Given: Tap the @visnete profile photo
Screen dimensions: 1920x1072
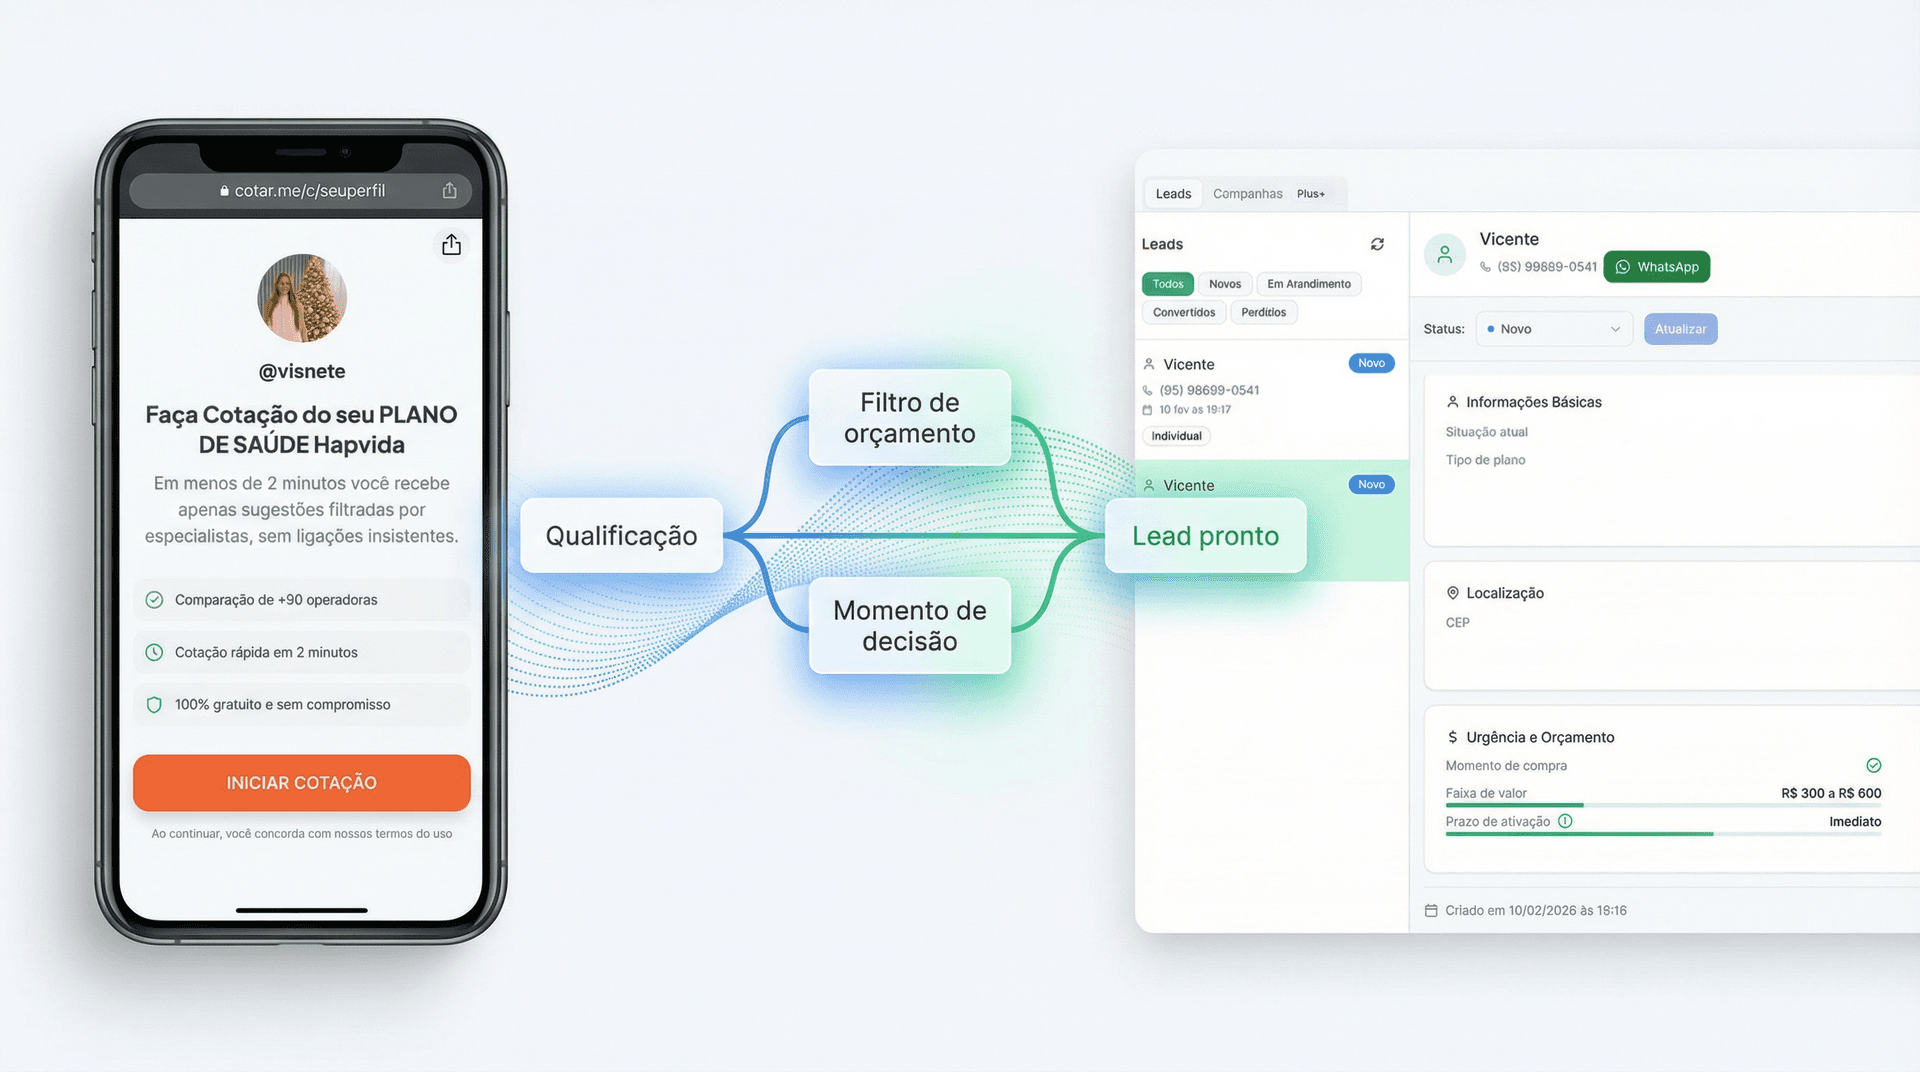Looking at the screenshot, I should (302, 298).
